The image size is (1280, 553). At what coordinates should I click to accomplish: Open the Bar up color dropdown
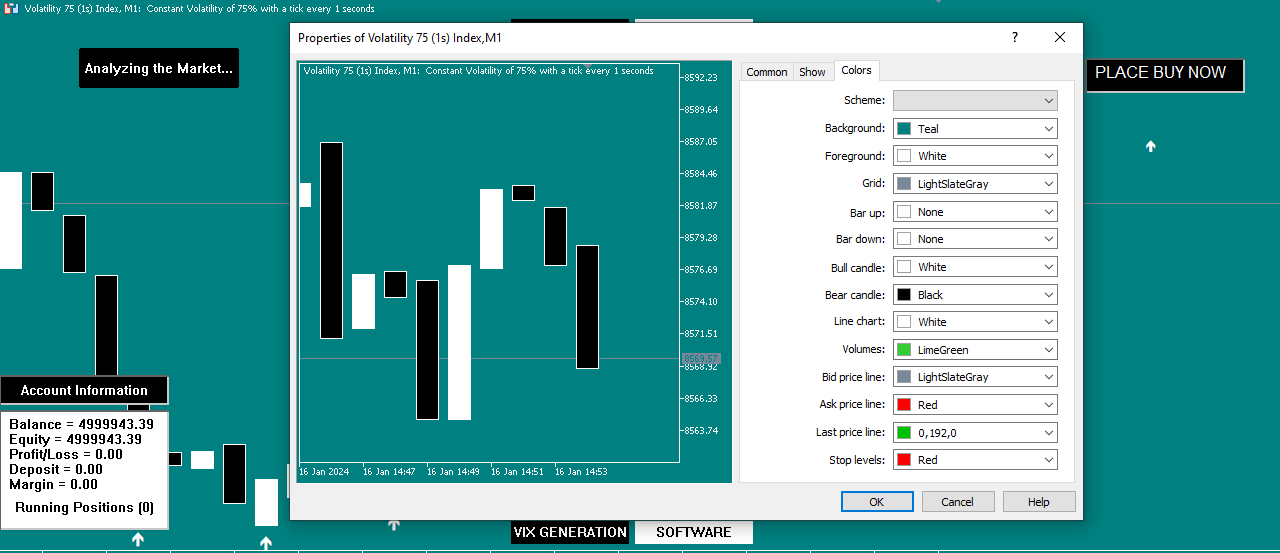pyautogui.click(x=975, y=212)
